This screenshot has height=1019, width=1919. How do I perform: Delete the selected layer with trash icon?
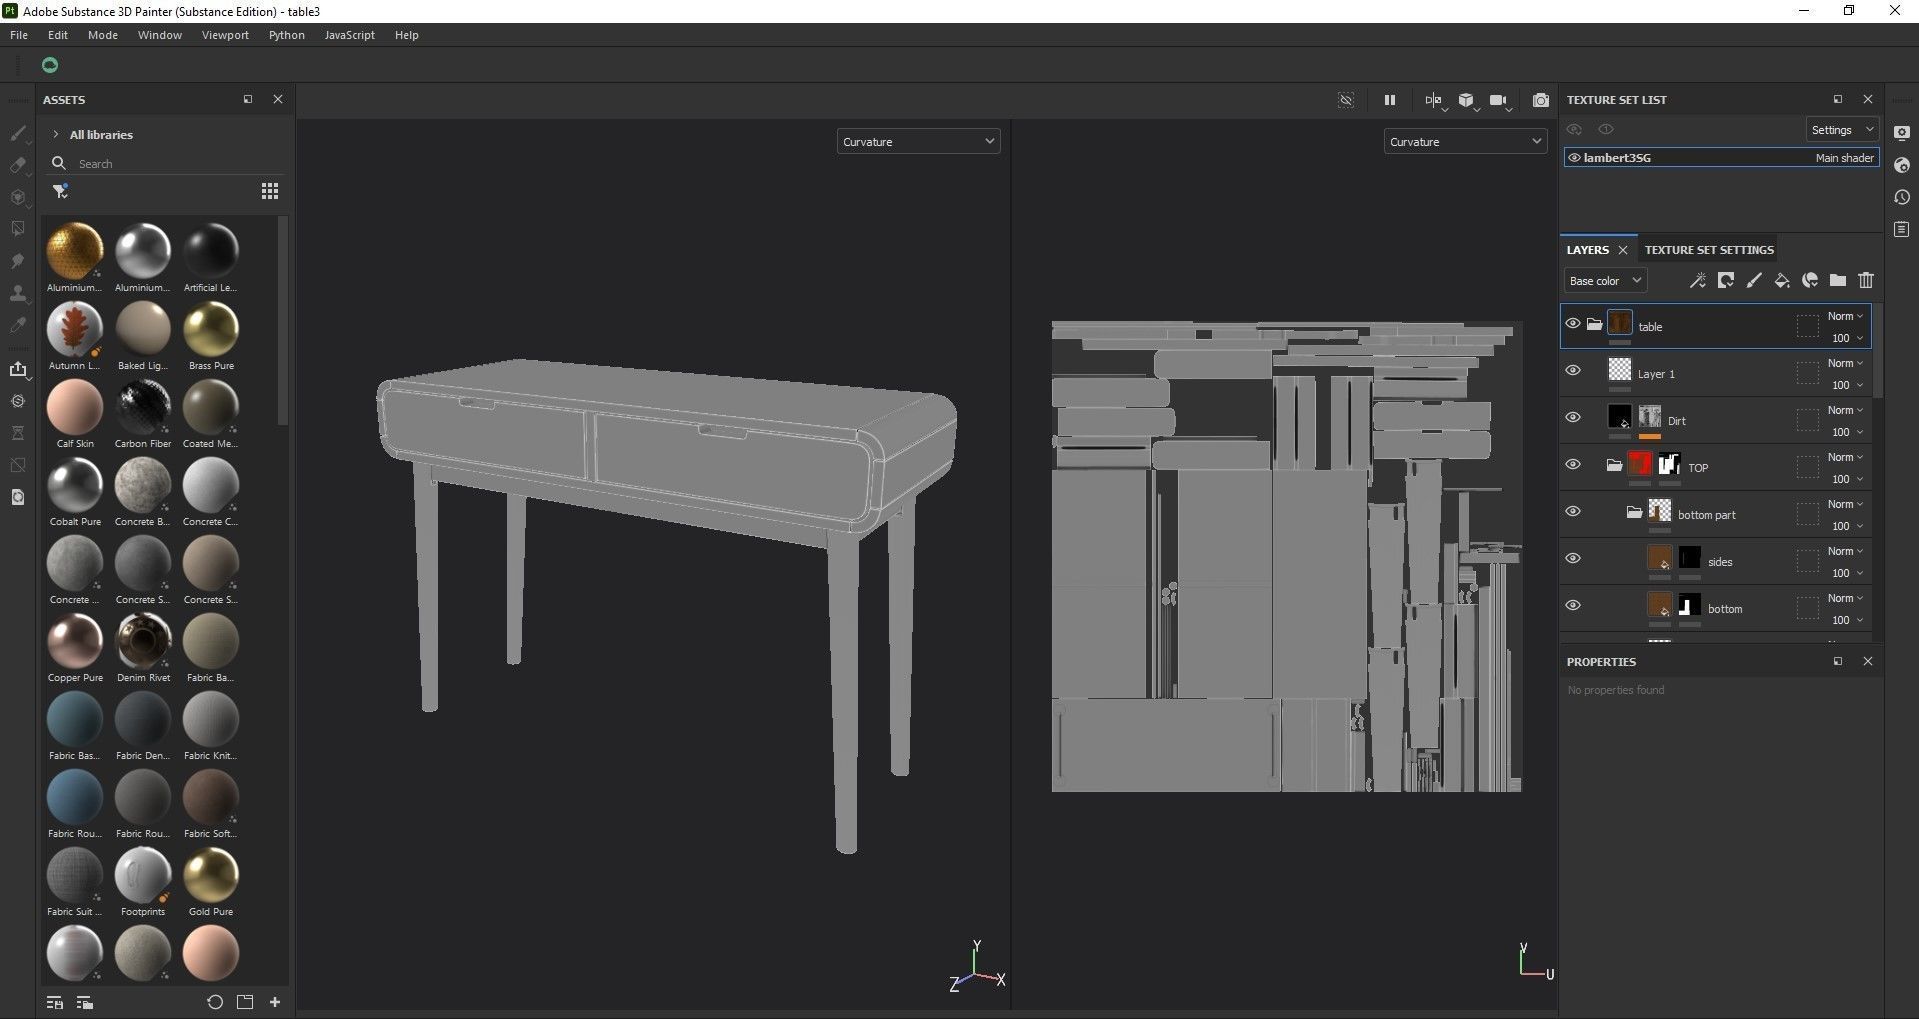tap(1865, 281)
